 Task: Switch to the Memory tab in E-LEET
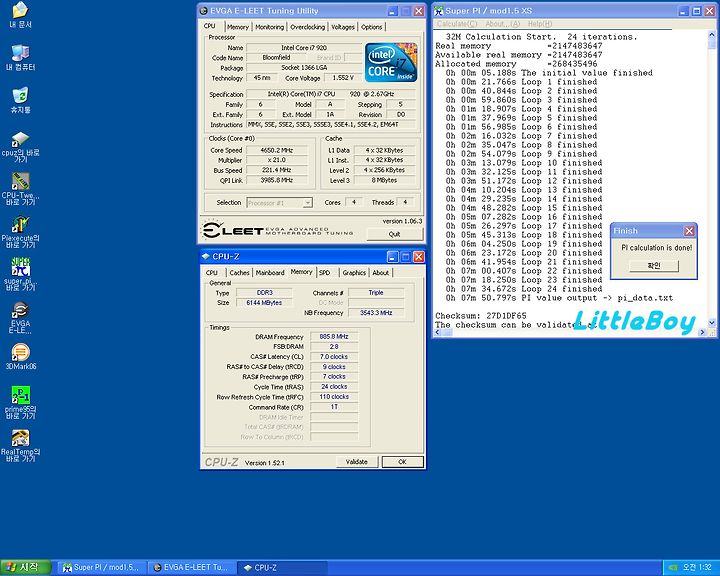[x=238, y=27]
